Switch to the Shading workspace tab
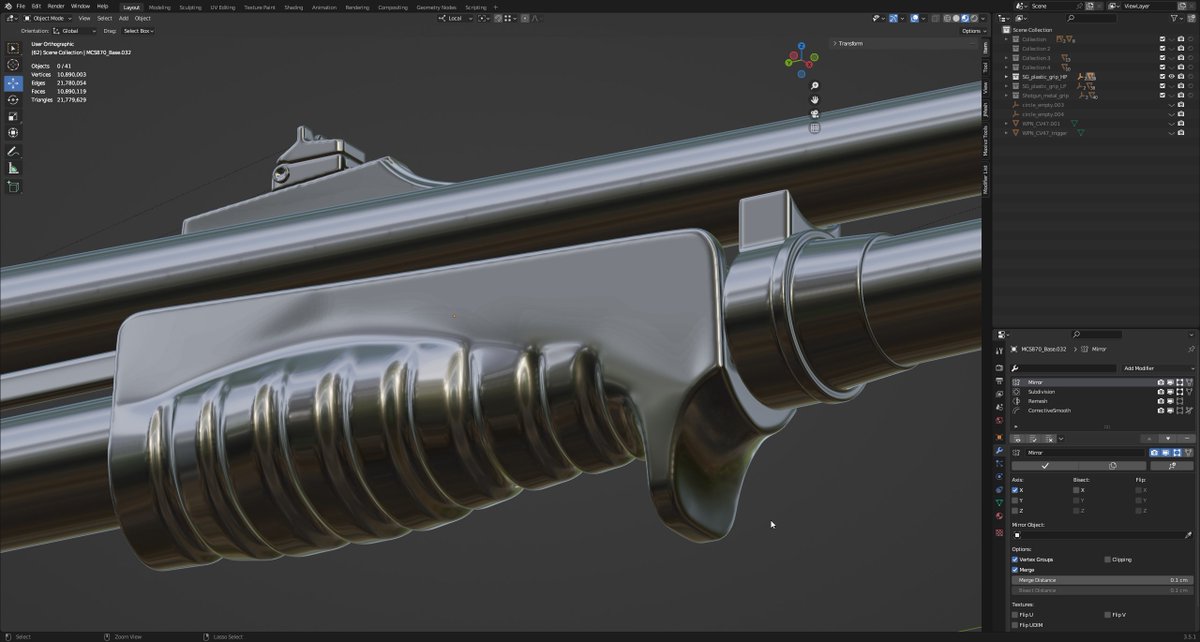 click(294, 6)
